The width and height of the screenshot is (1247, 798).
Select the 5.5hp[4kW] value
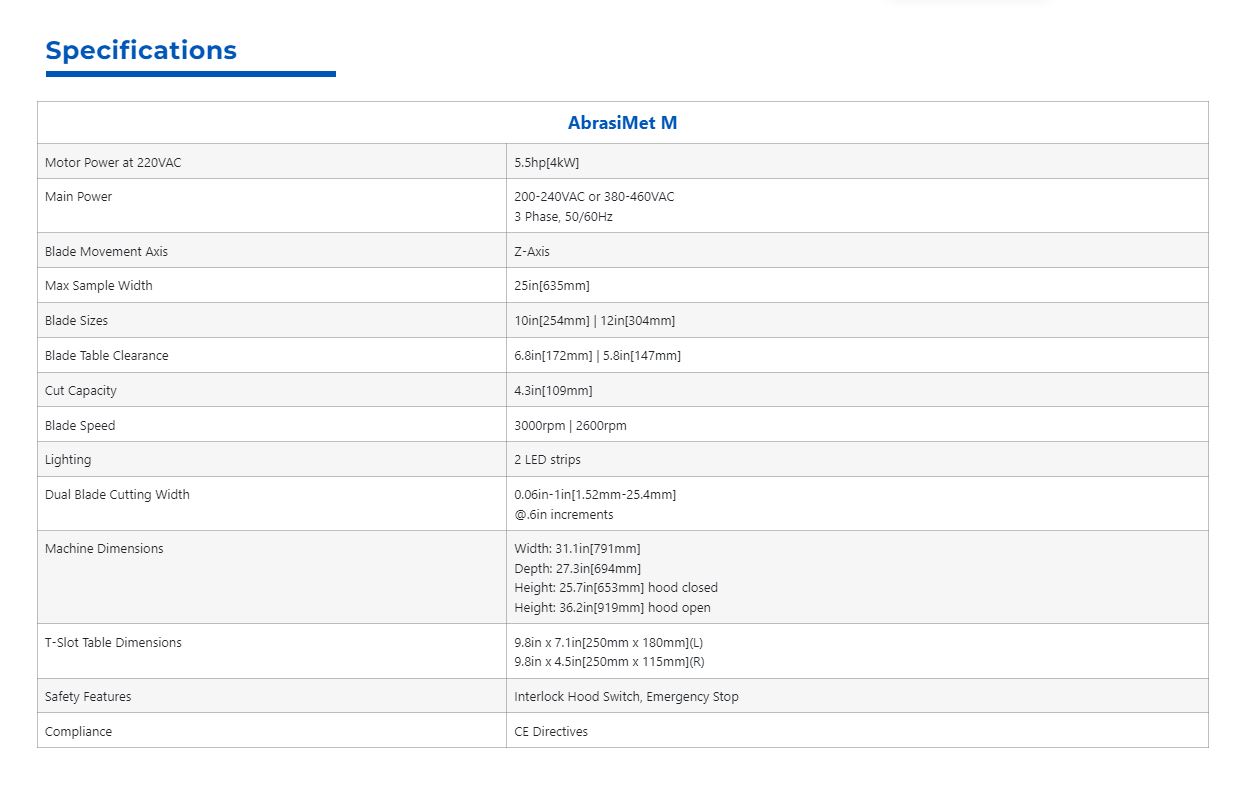pyautogui.click(x=546, y=162)
